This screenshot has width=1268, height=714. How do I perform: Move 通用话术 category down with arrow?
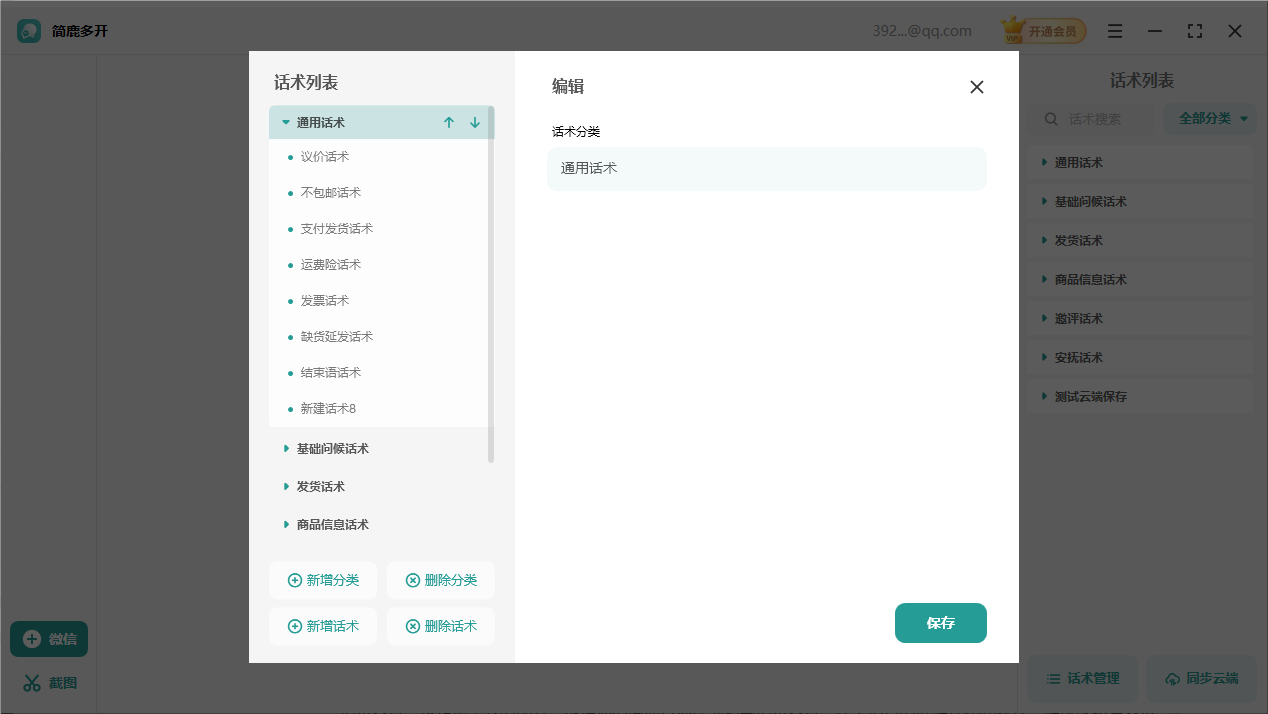coord(475,122)
